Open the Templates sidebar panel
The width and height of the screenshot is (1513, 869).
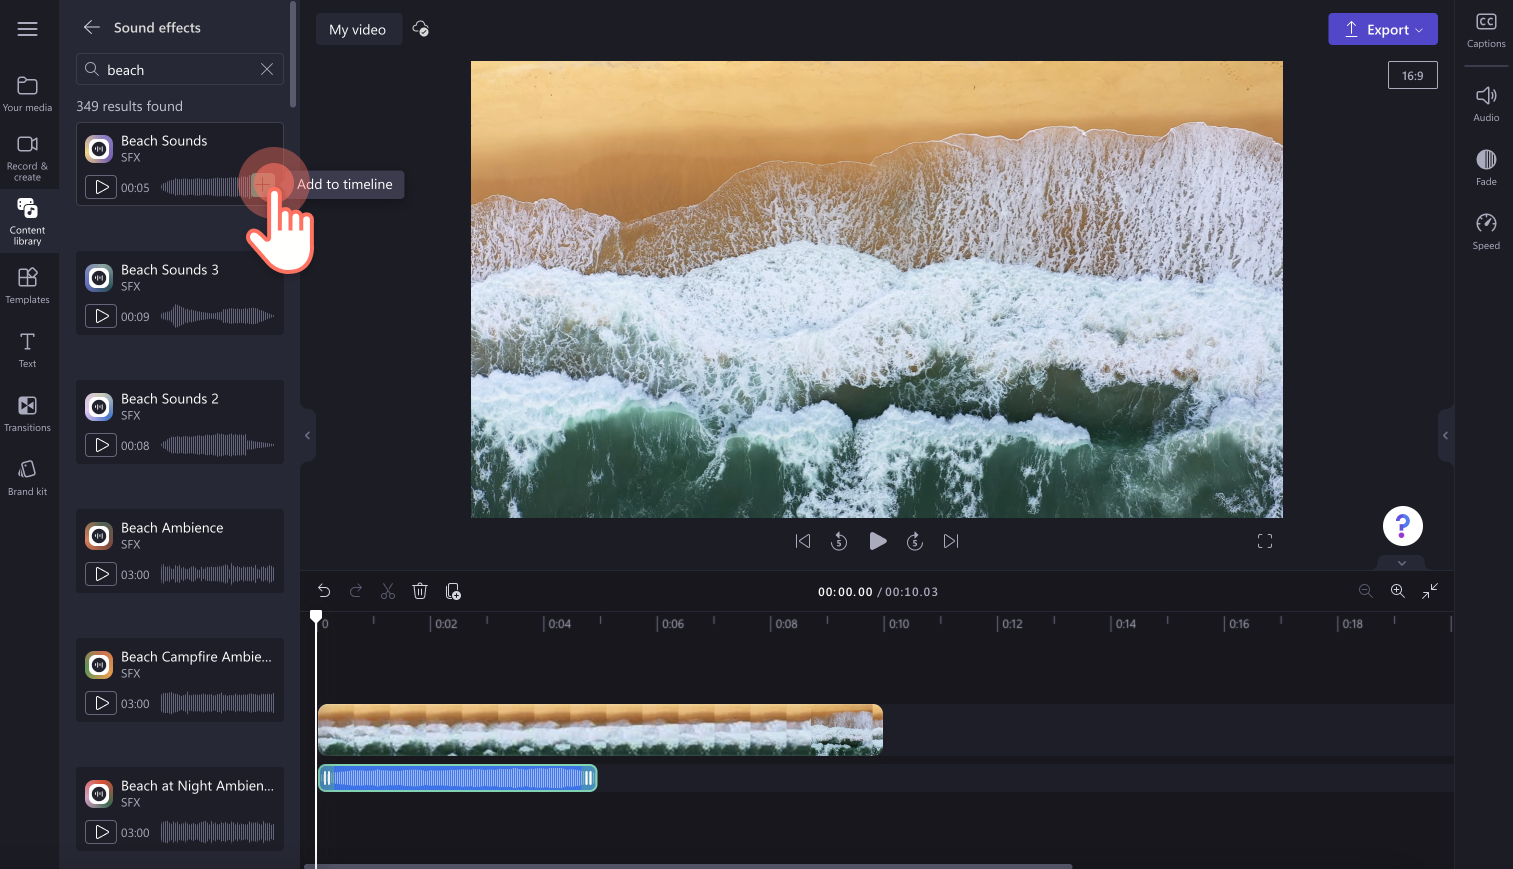27,285
